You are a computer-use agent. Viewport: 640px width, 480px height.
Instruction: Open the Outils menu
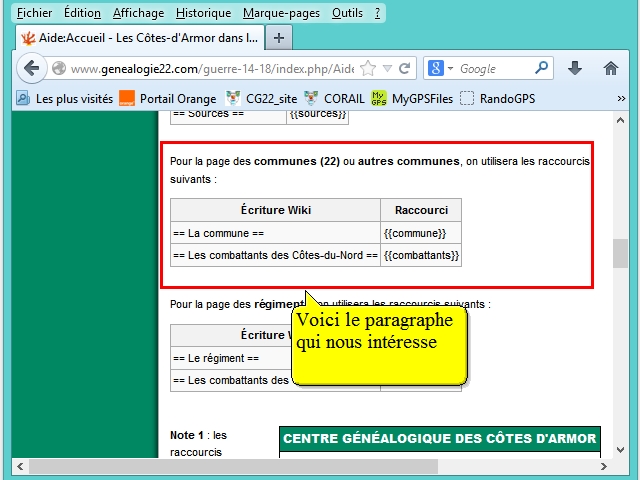(347, 13)
